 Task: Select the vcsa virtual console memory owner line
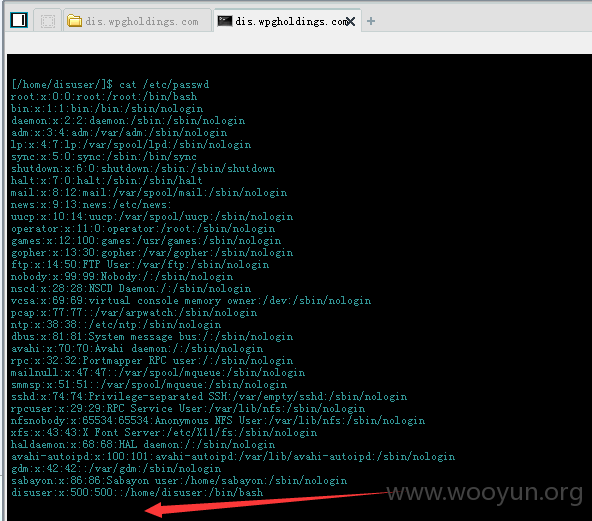pyautogui.click(x=191, y=301)
